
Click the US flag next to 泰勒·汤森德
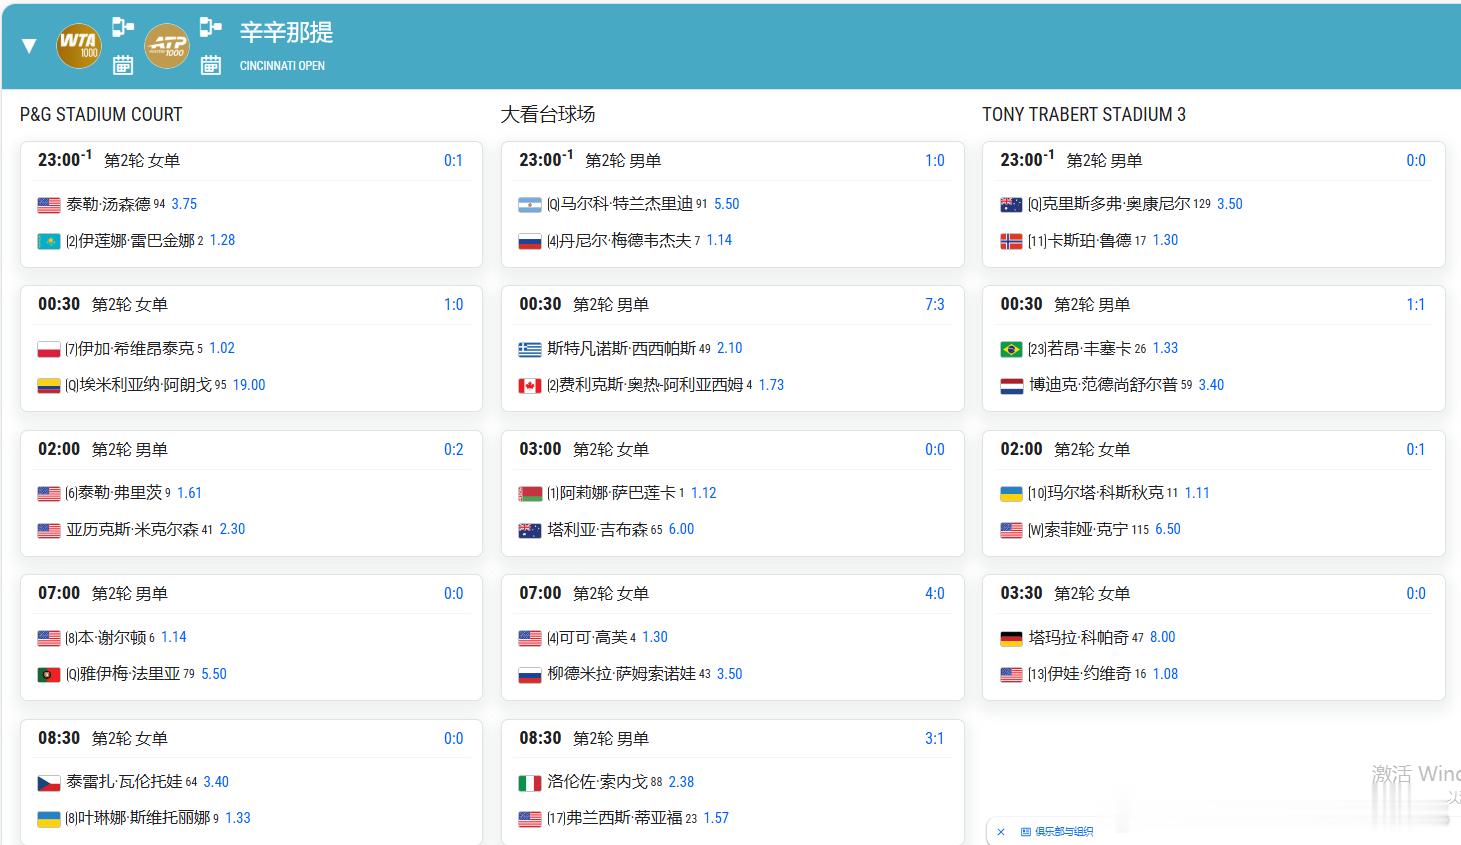tap(49, 205)
